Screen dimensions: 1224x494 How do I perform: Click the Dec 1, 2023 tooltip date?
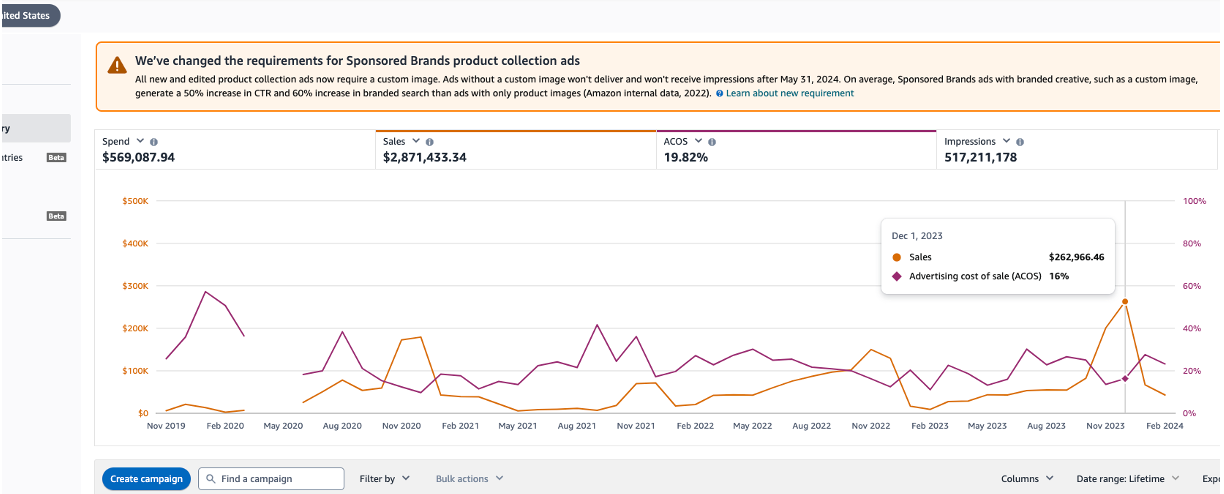coord(917,236)
